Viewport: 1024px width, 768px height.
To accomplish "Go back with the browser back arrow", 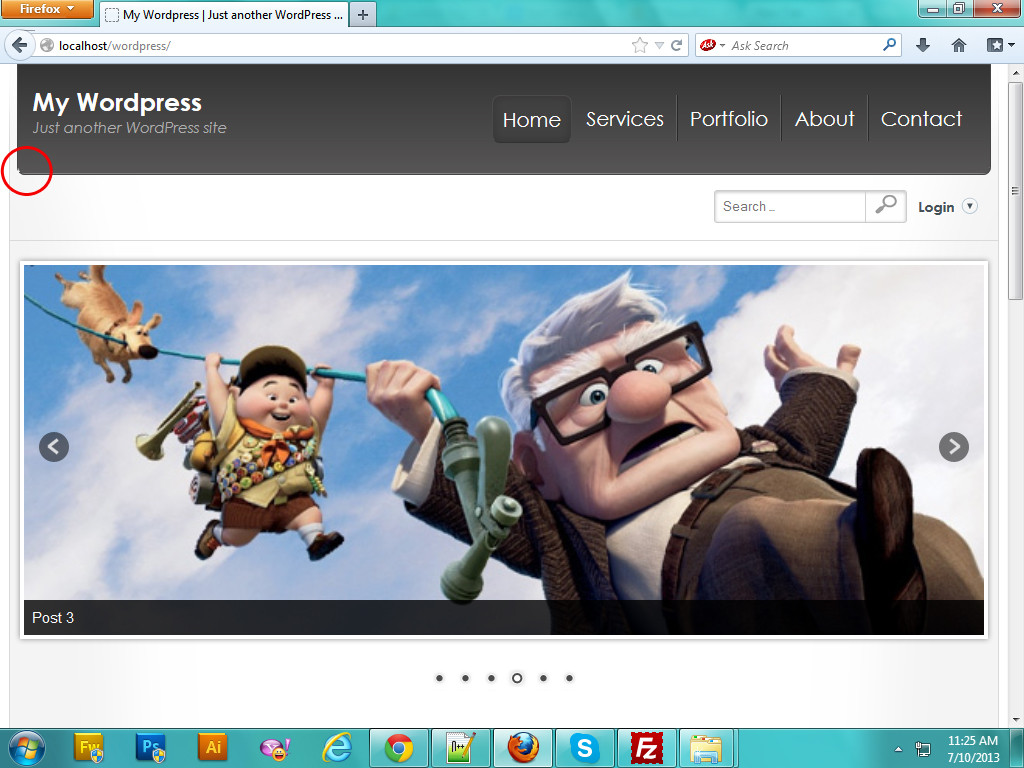I will coord(19,45).
